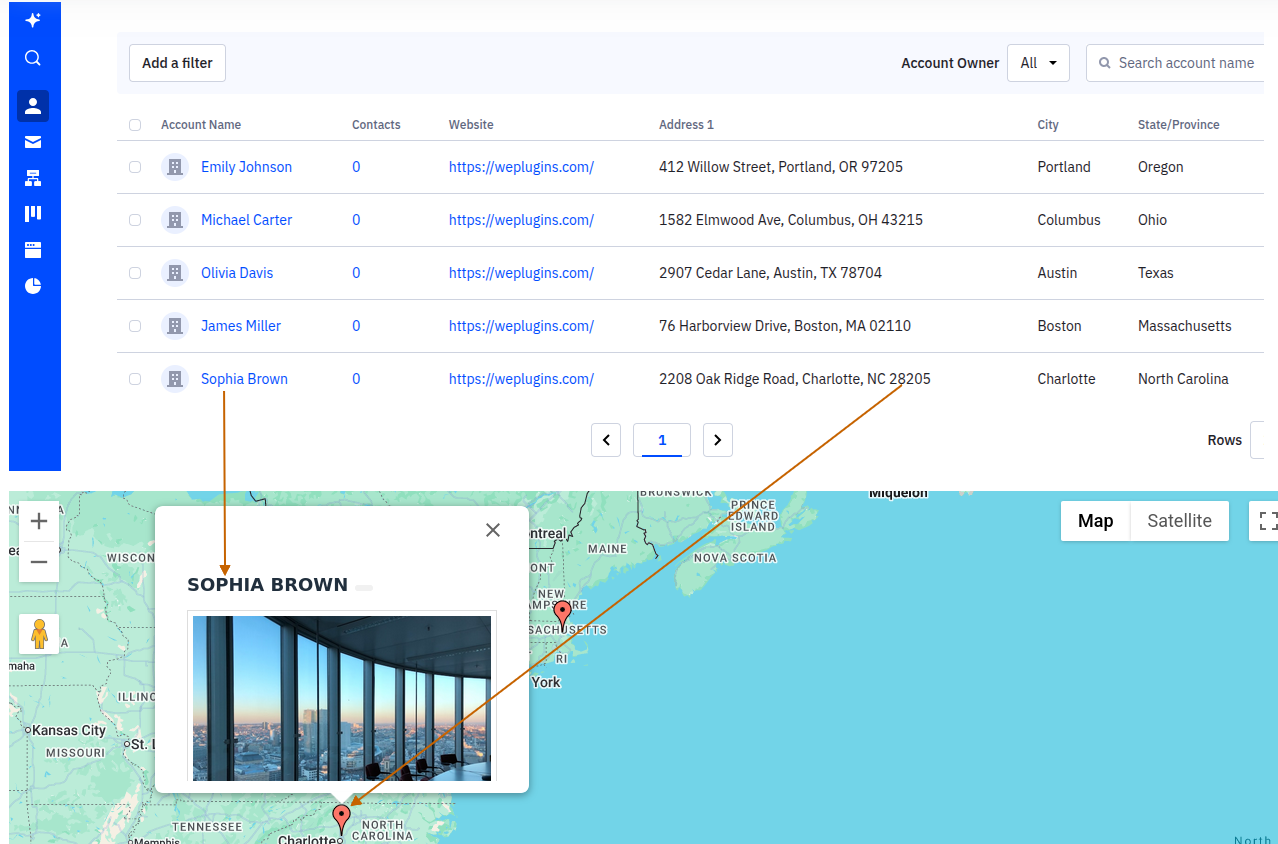
Task: Open the Account Owner All dropdown
Action: [x=1038, y=62]
